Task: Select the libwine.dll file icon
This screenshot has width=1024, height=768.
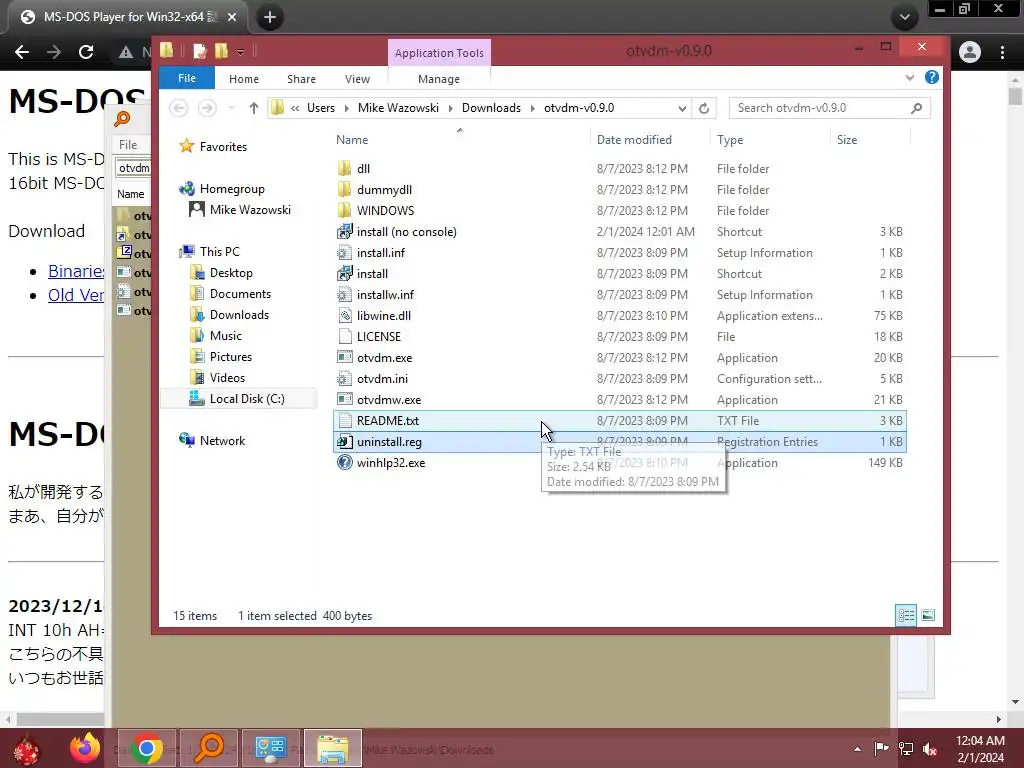Action: 345,315
